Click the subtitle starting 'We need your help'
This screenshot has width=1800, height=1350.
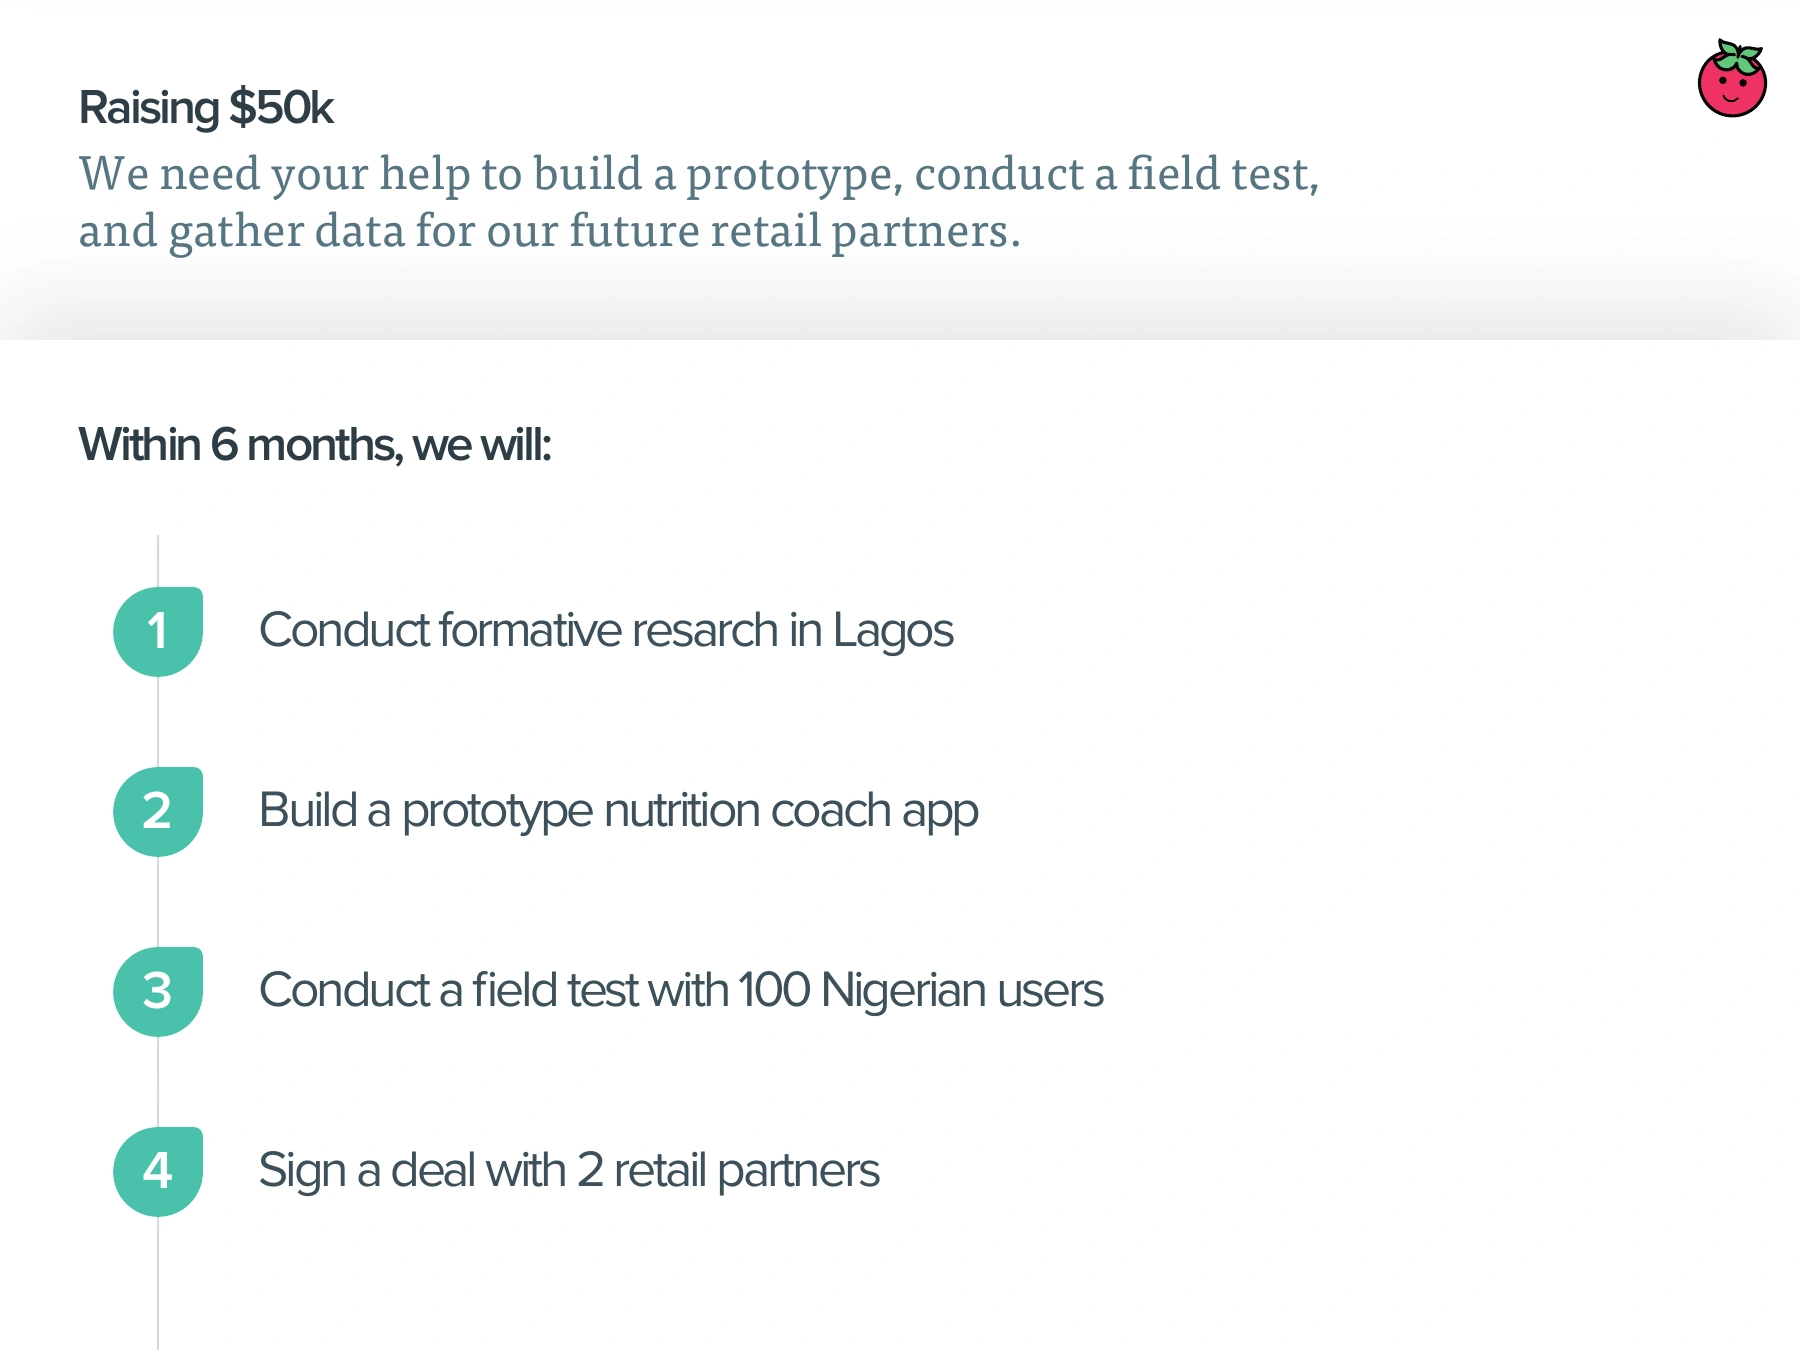click(x=699, y=202)
